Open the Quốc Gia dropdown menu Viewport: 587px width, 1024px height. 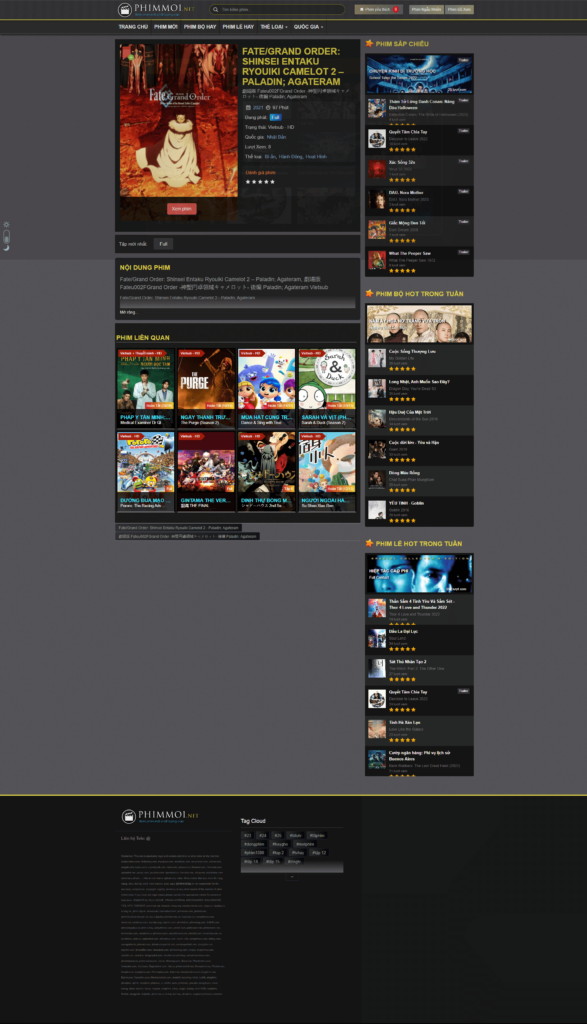(308, 27)
